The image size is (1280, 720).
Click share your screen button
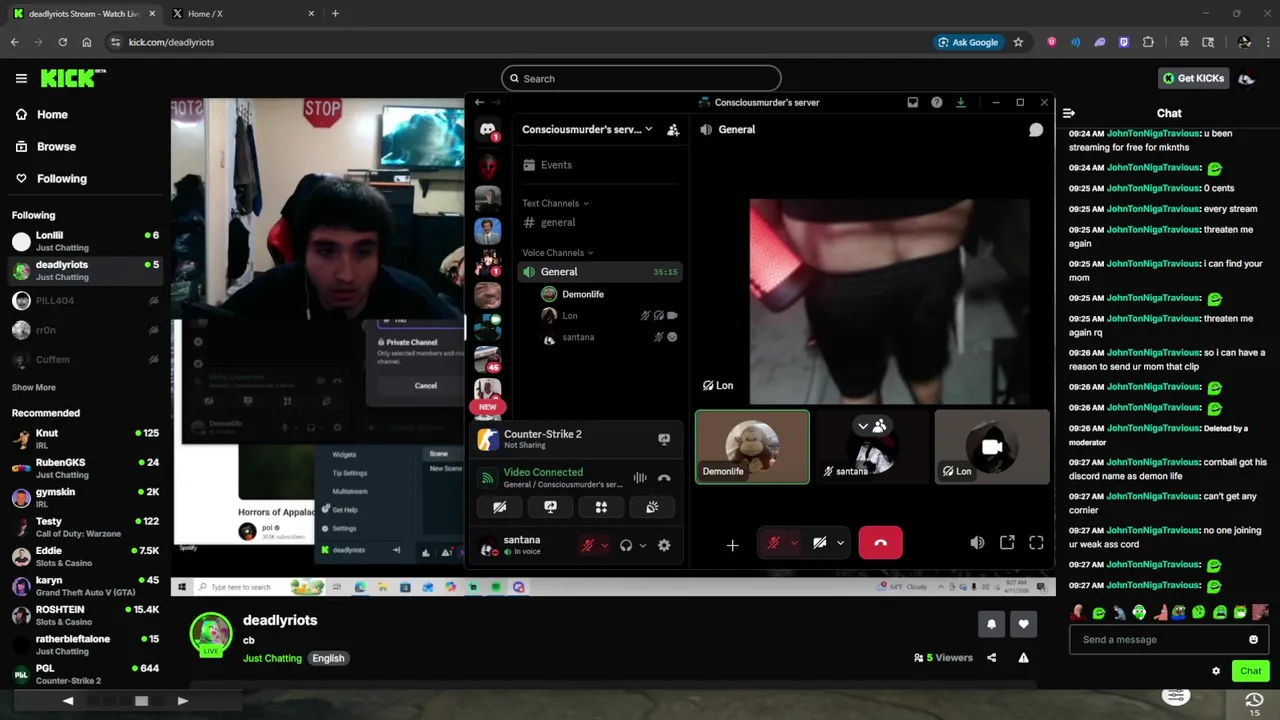(x=550, y=507)
